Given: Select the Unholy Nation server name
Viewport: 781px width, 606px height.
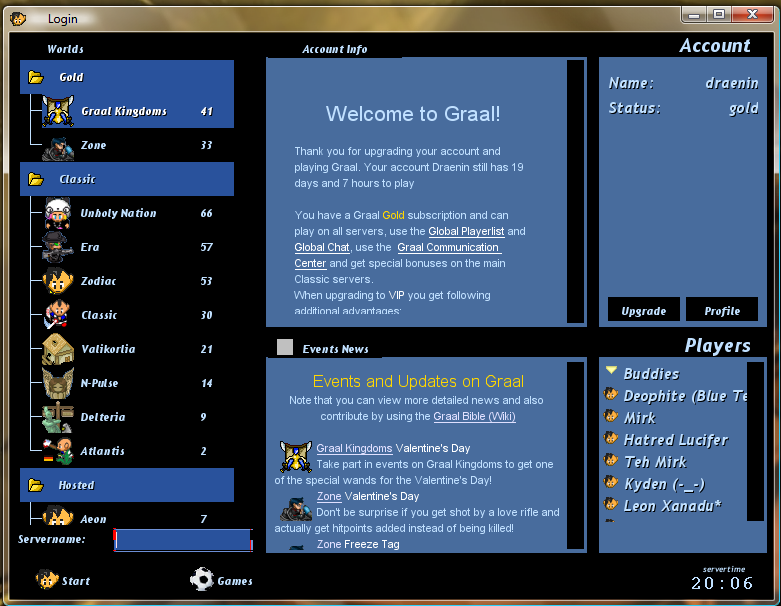Looking at the screenshot, I should tap(119, 213).
